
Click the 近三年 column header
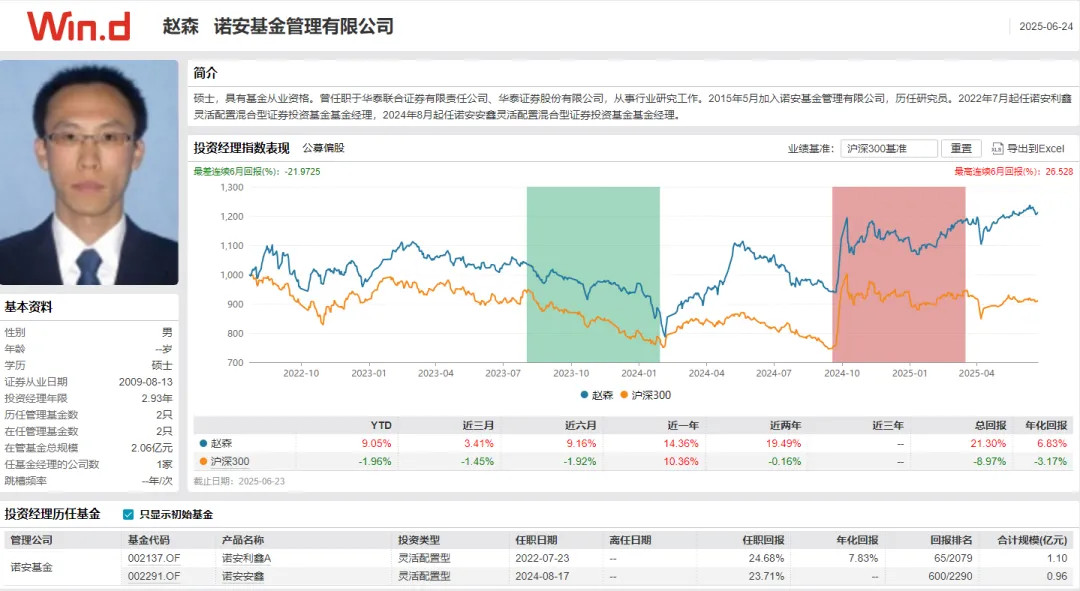[888, 425]
